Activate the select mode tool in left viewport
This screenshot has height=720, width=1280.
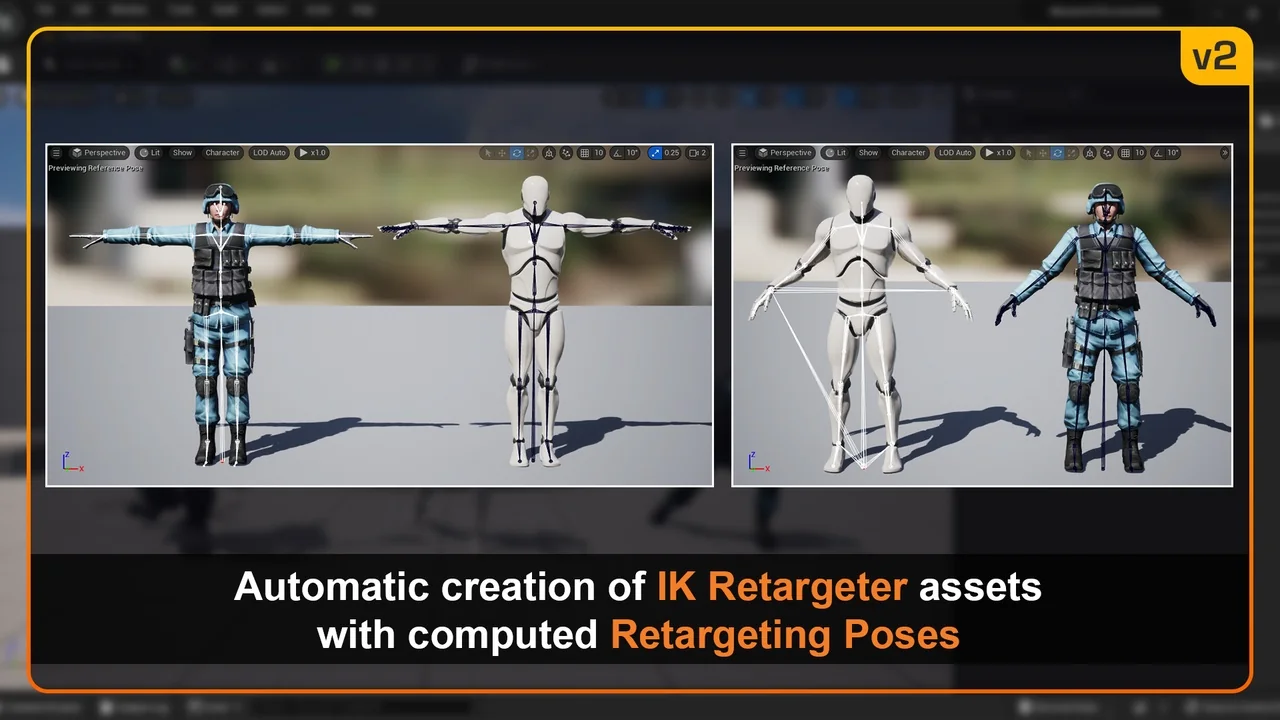coord(486,153)
